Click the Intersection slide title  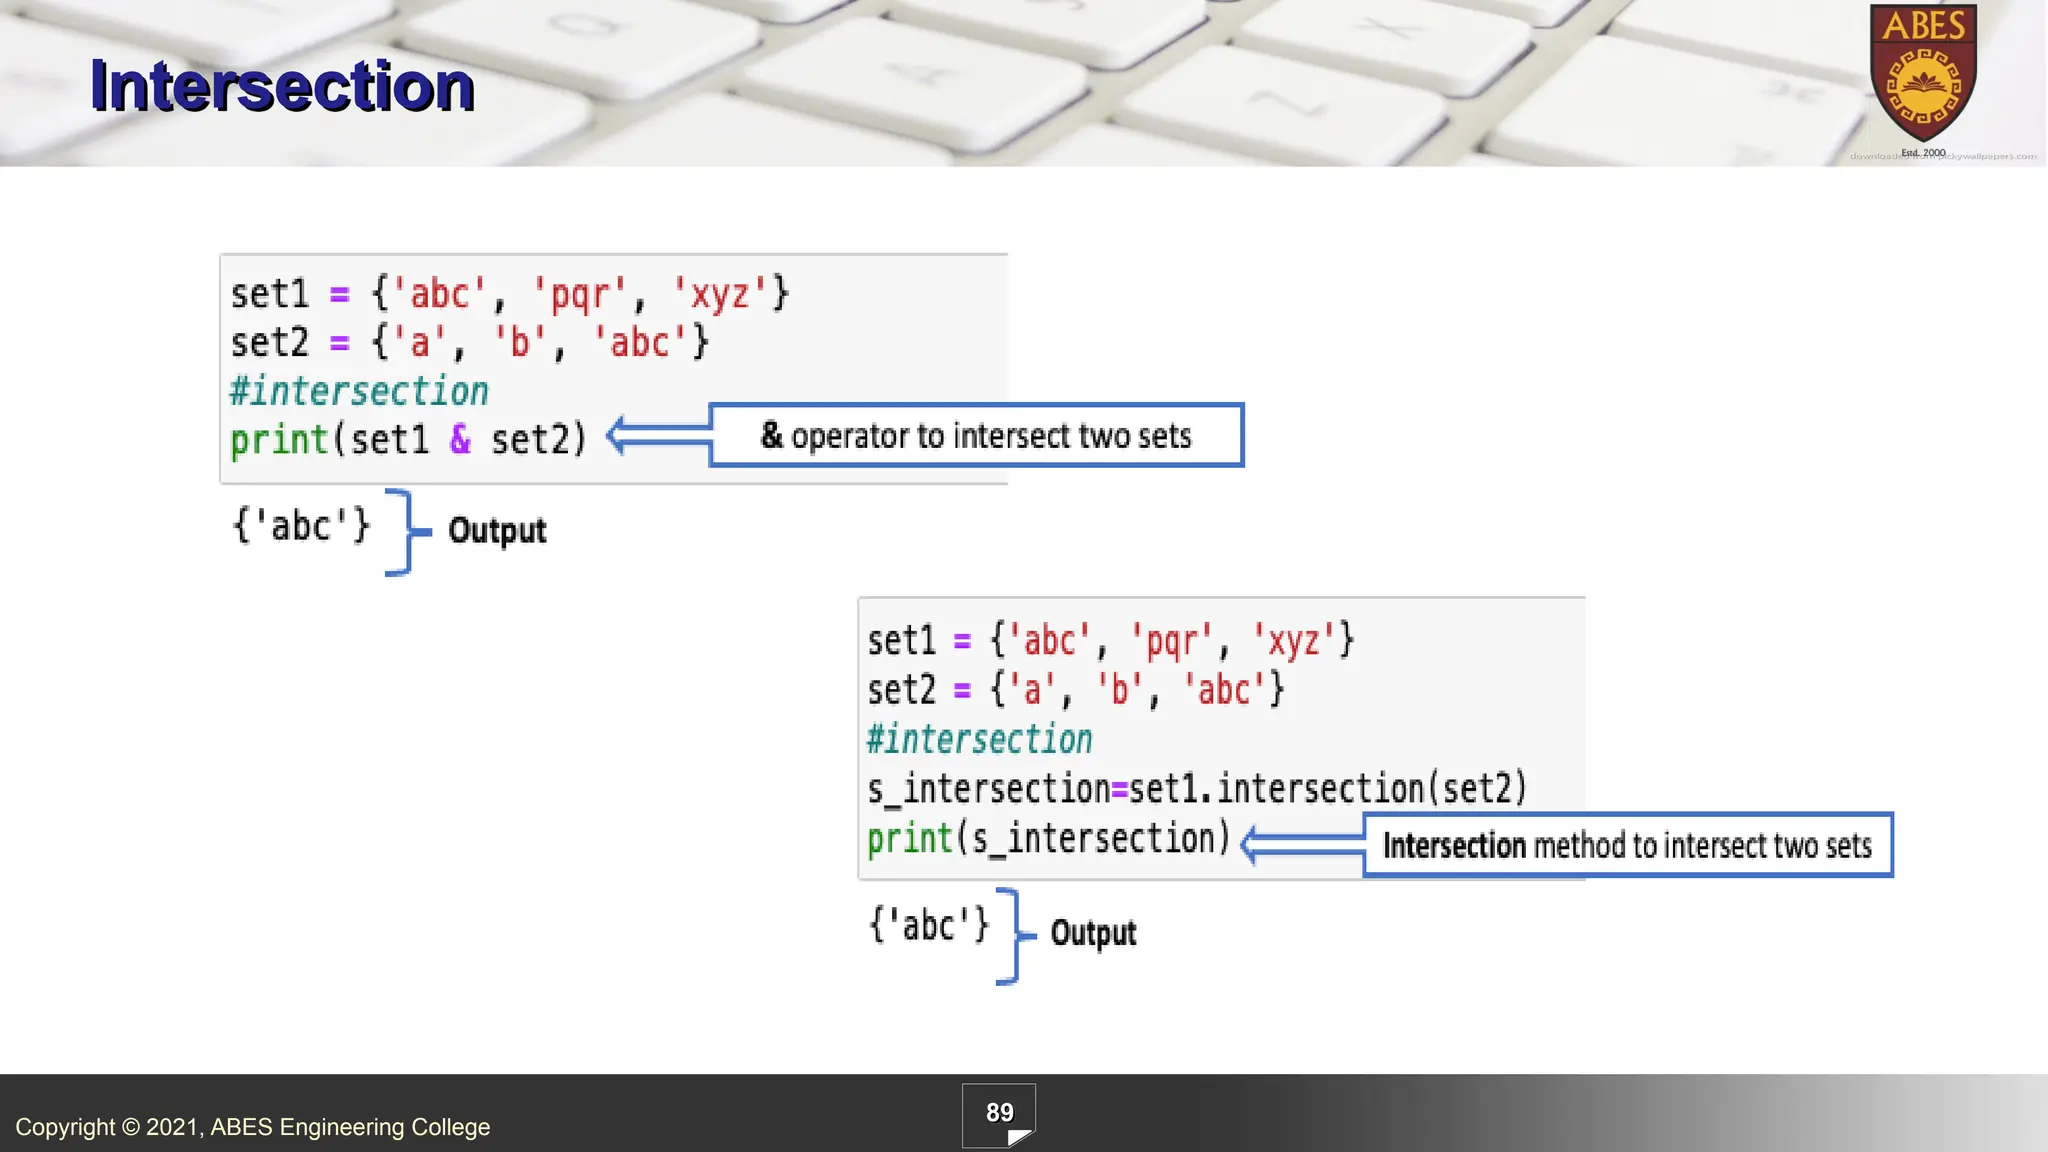click(282, 86)
